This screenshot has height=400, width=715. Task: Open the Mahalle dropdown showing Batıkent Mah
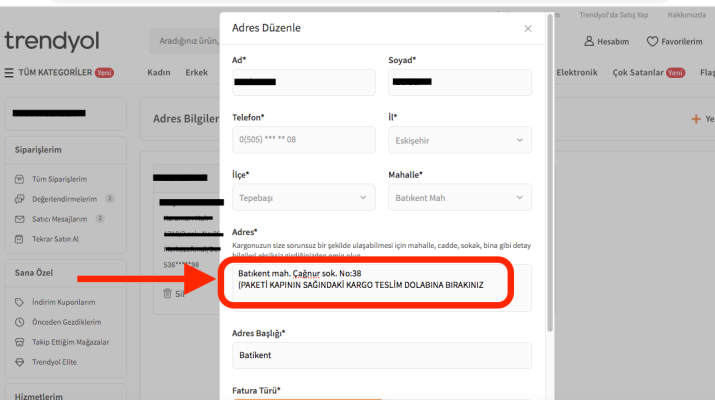[459, 198]
